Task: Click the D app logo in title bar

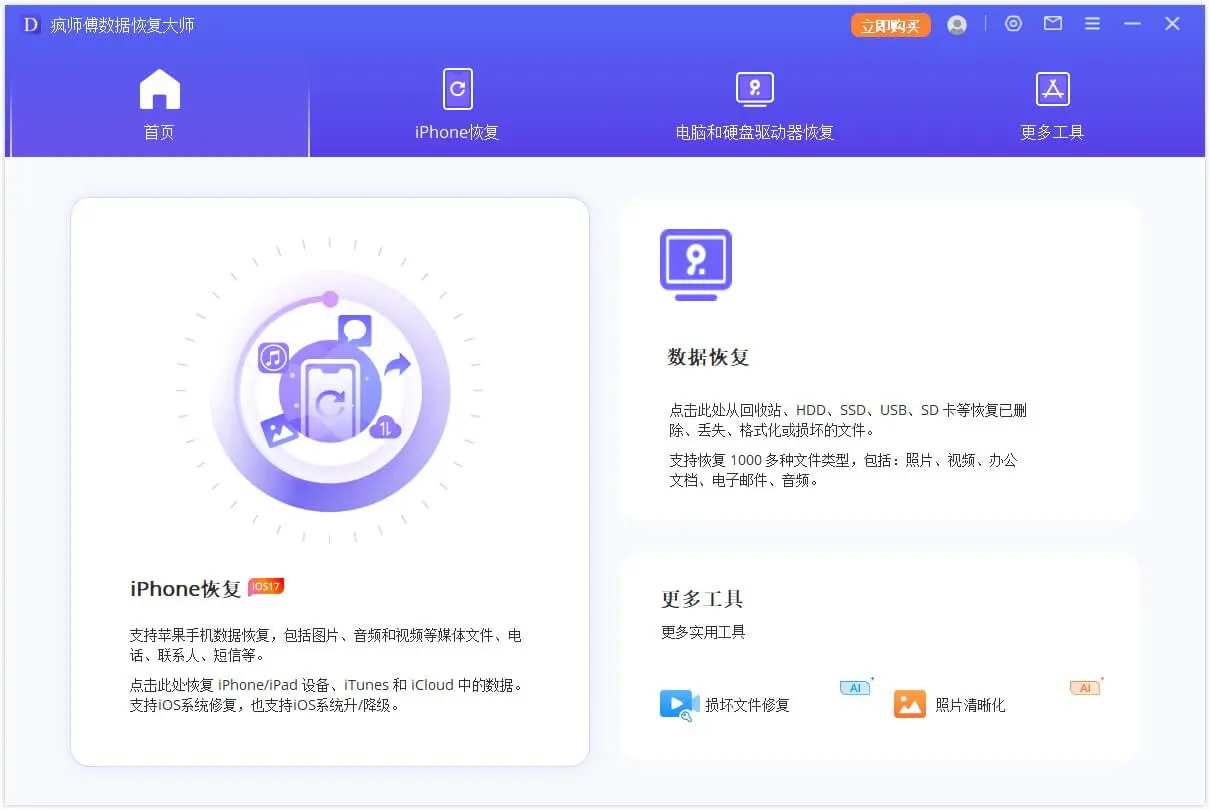Action: (31, 25)
